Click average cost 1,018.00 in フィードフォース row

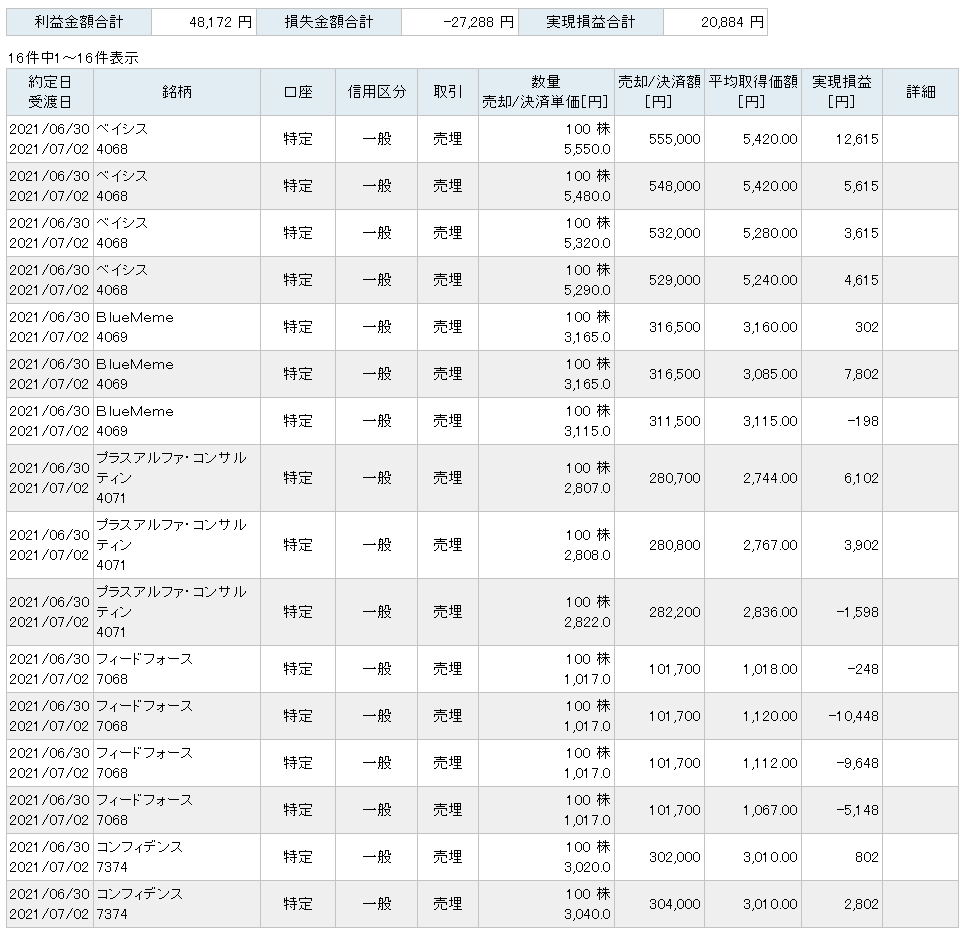pos(770,669)
